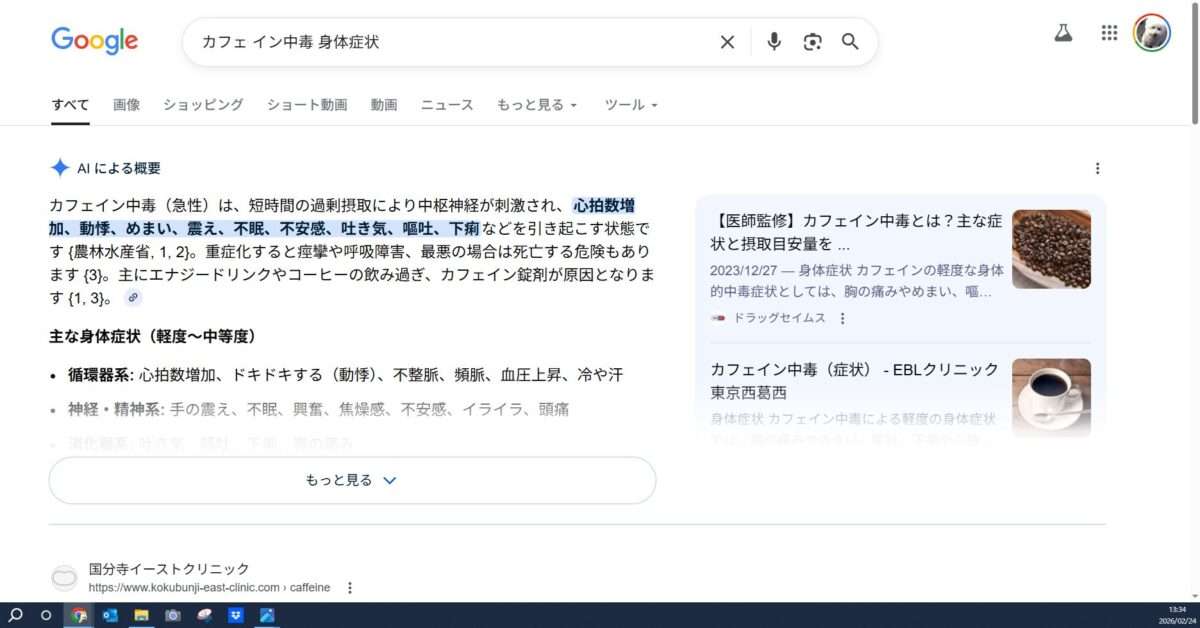Start voice search with microphone icon

coord(773,42)
